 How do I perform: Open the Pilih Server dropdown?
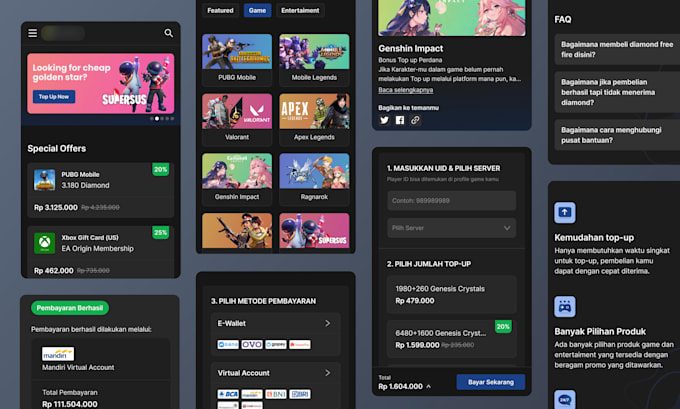pos(451,228)
